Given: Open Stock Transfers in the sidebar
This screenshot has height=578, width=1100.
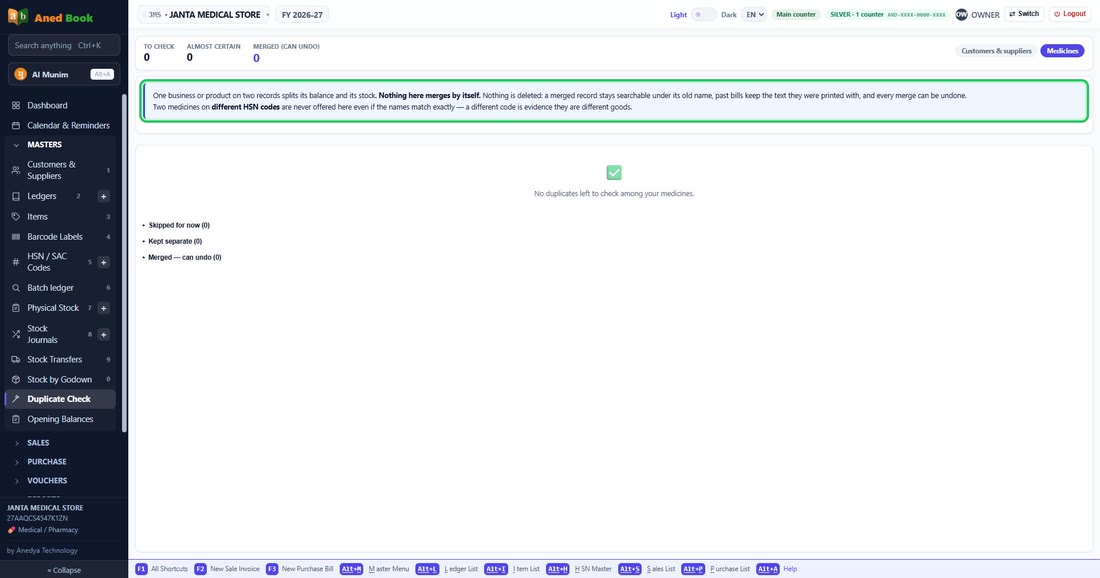Looking at the screenshot, I should (x=60, y=359).
